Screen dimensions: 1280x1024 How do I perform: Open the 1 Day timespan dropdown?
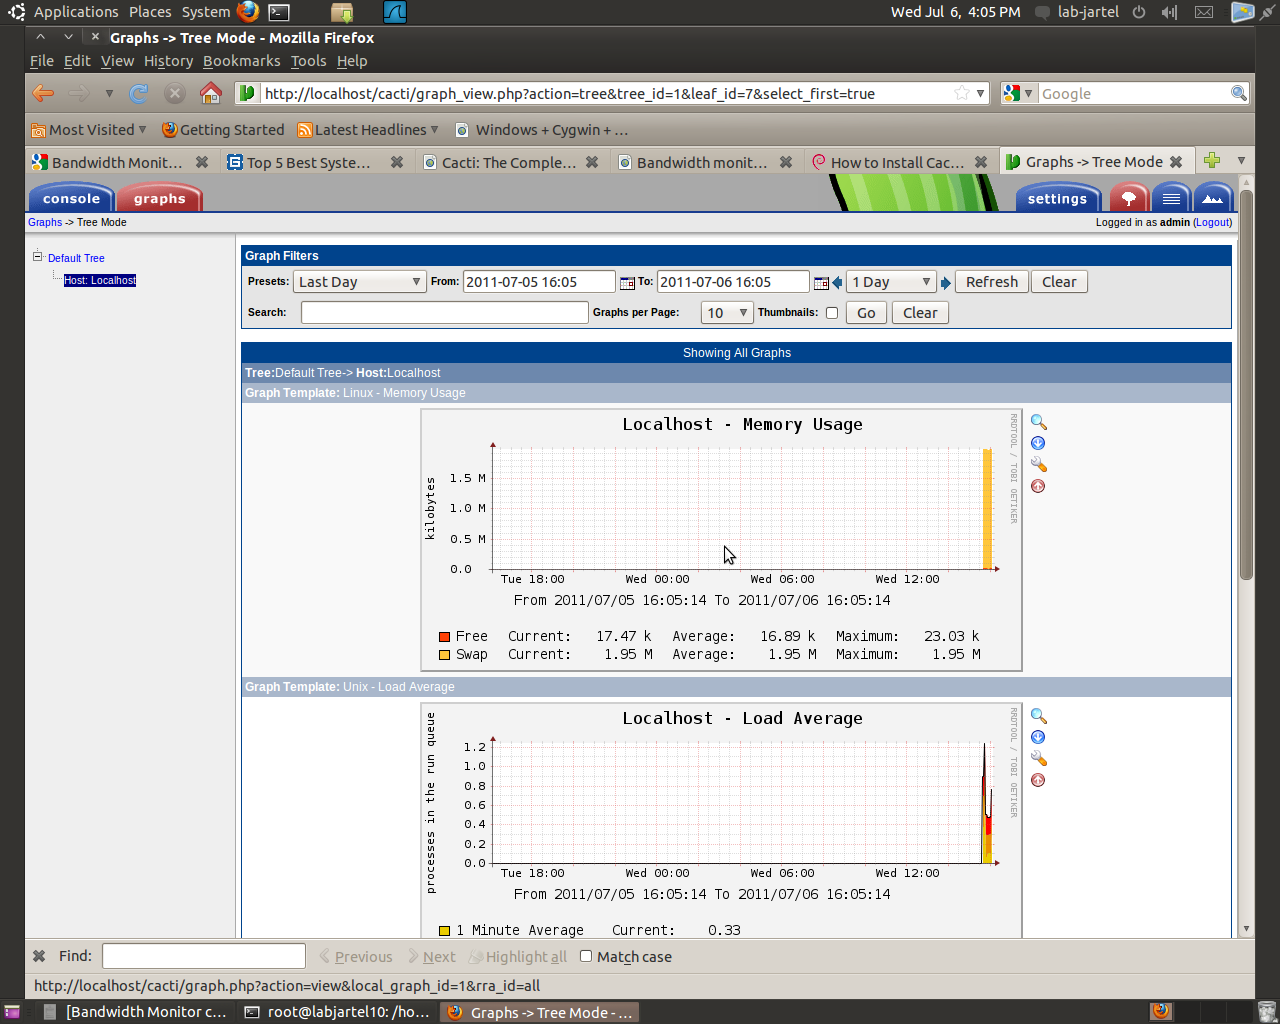tap(890, 281)
